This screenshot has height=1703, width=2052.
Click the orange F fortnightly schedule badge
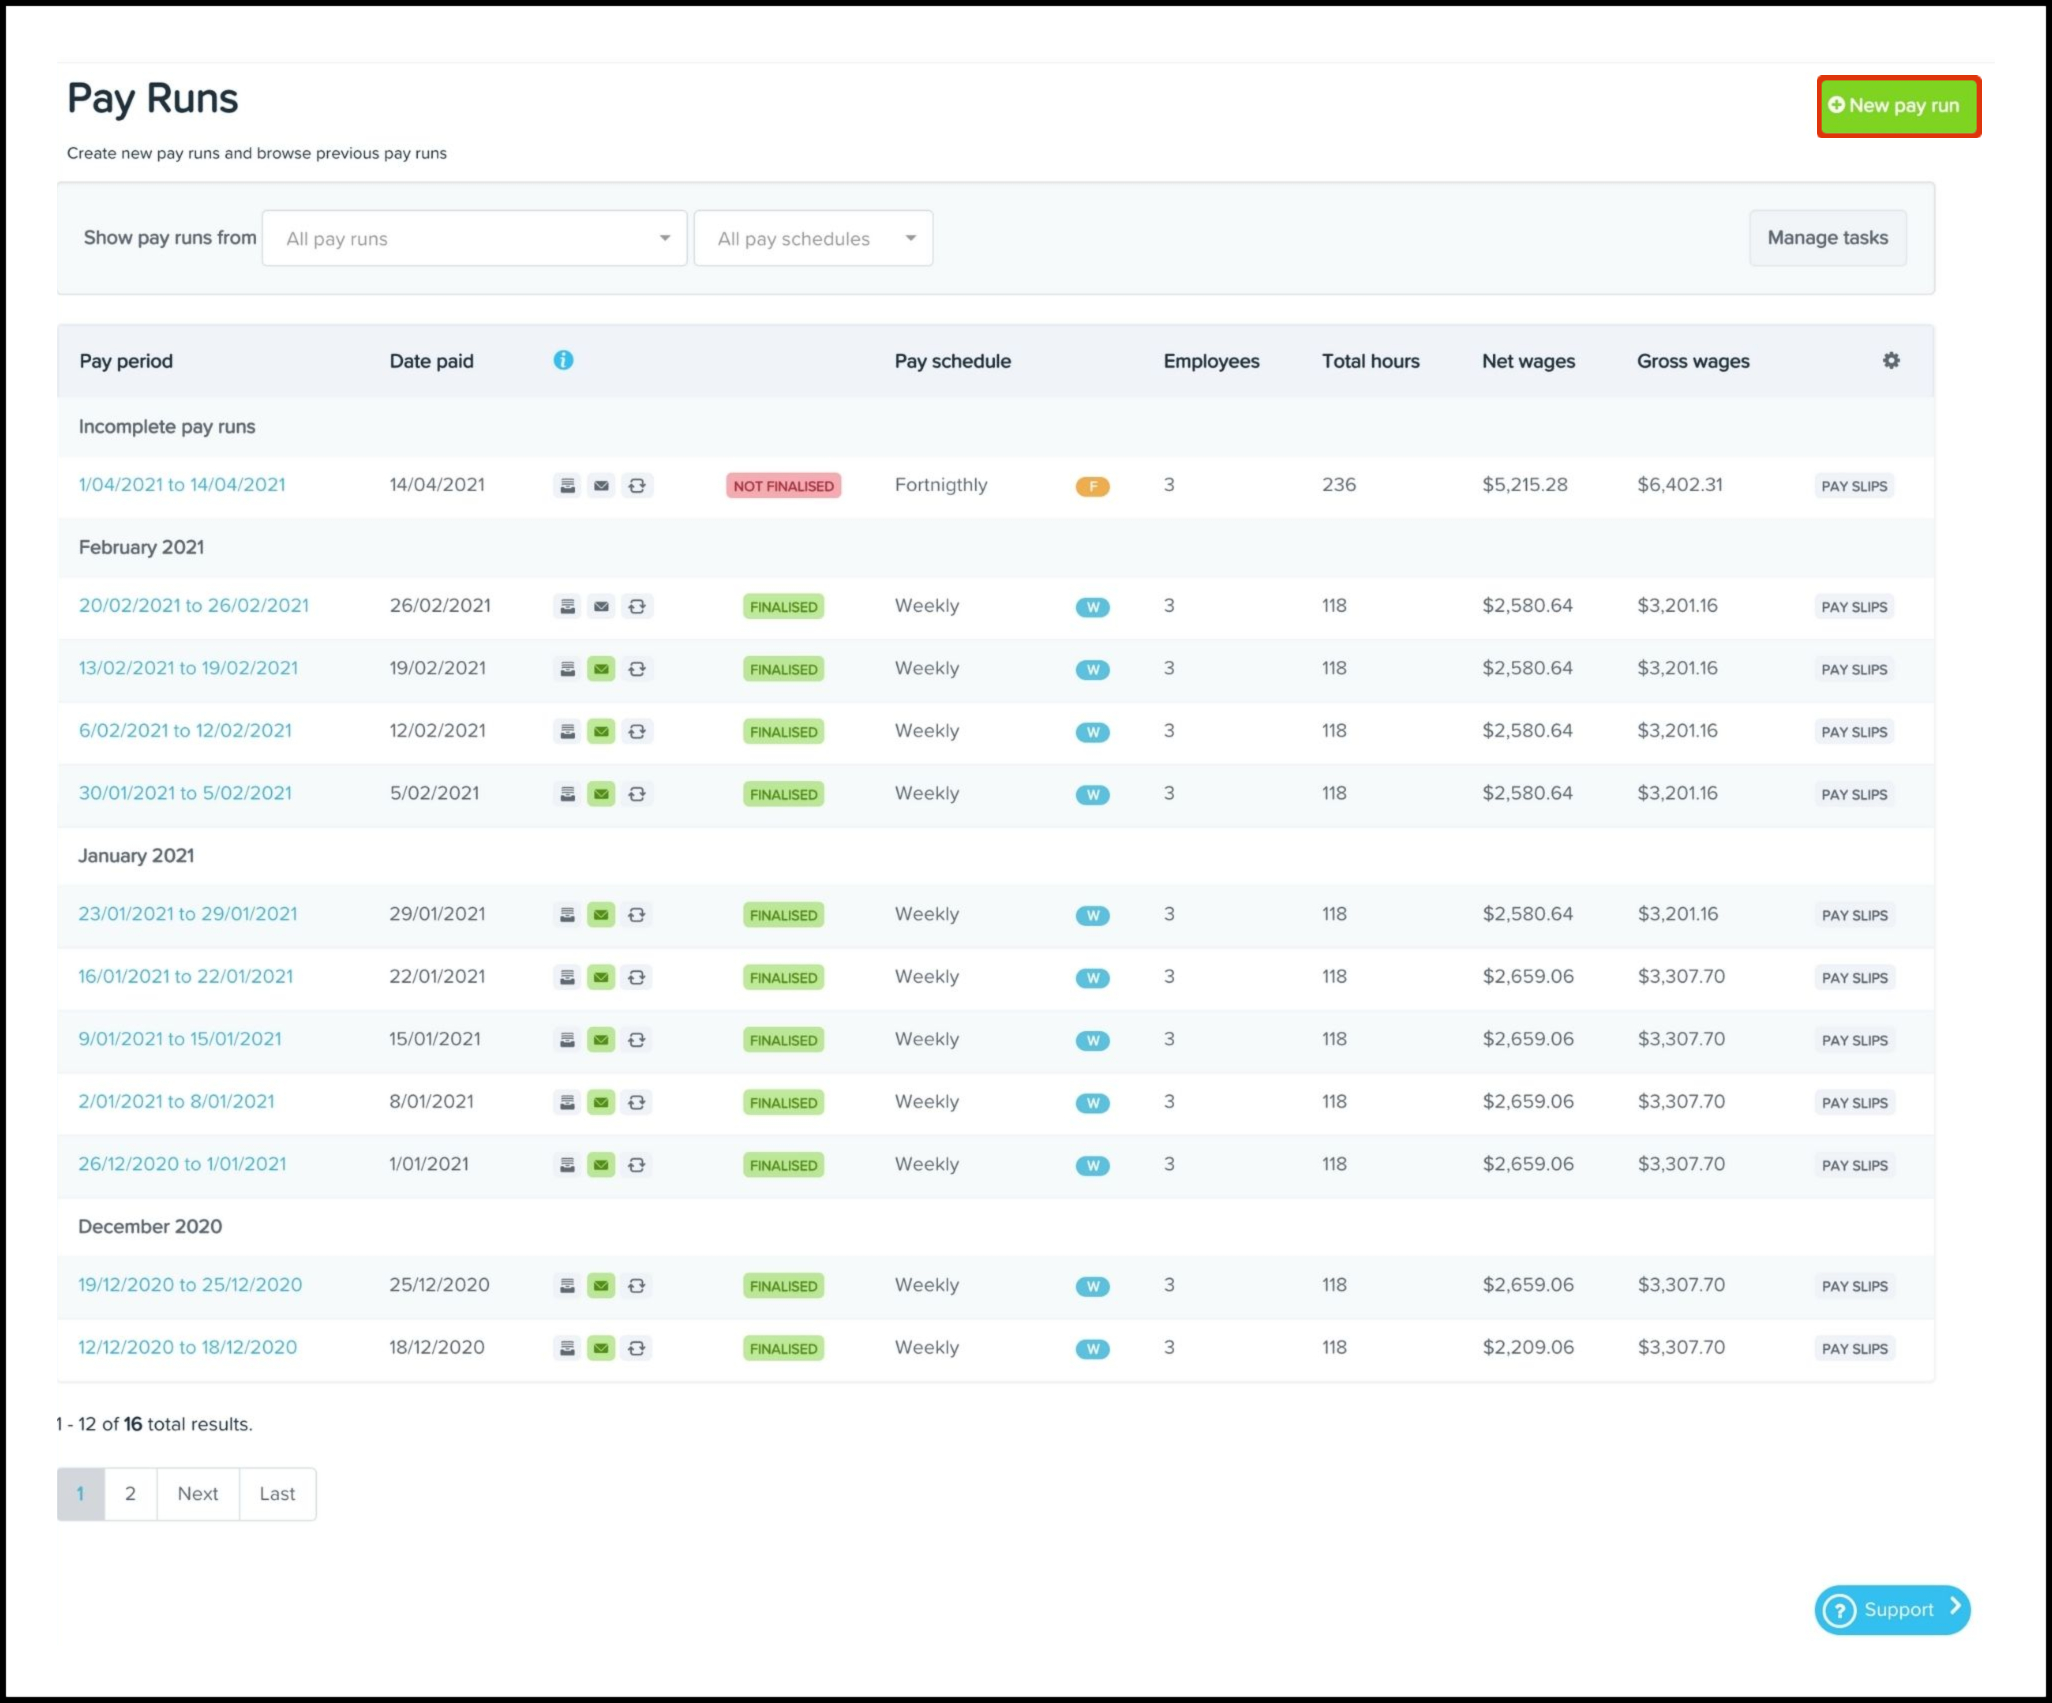[1092, 486]
